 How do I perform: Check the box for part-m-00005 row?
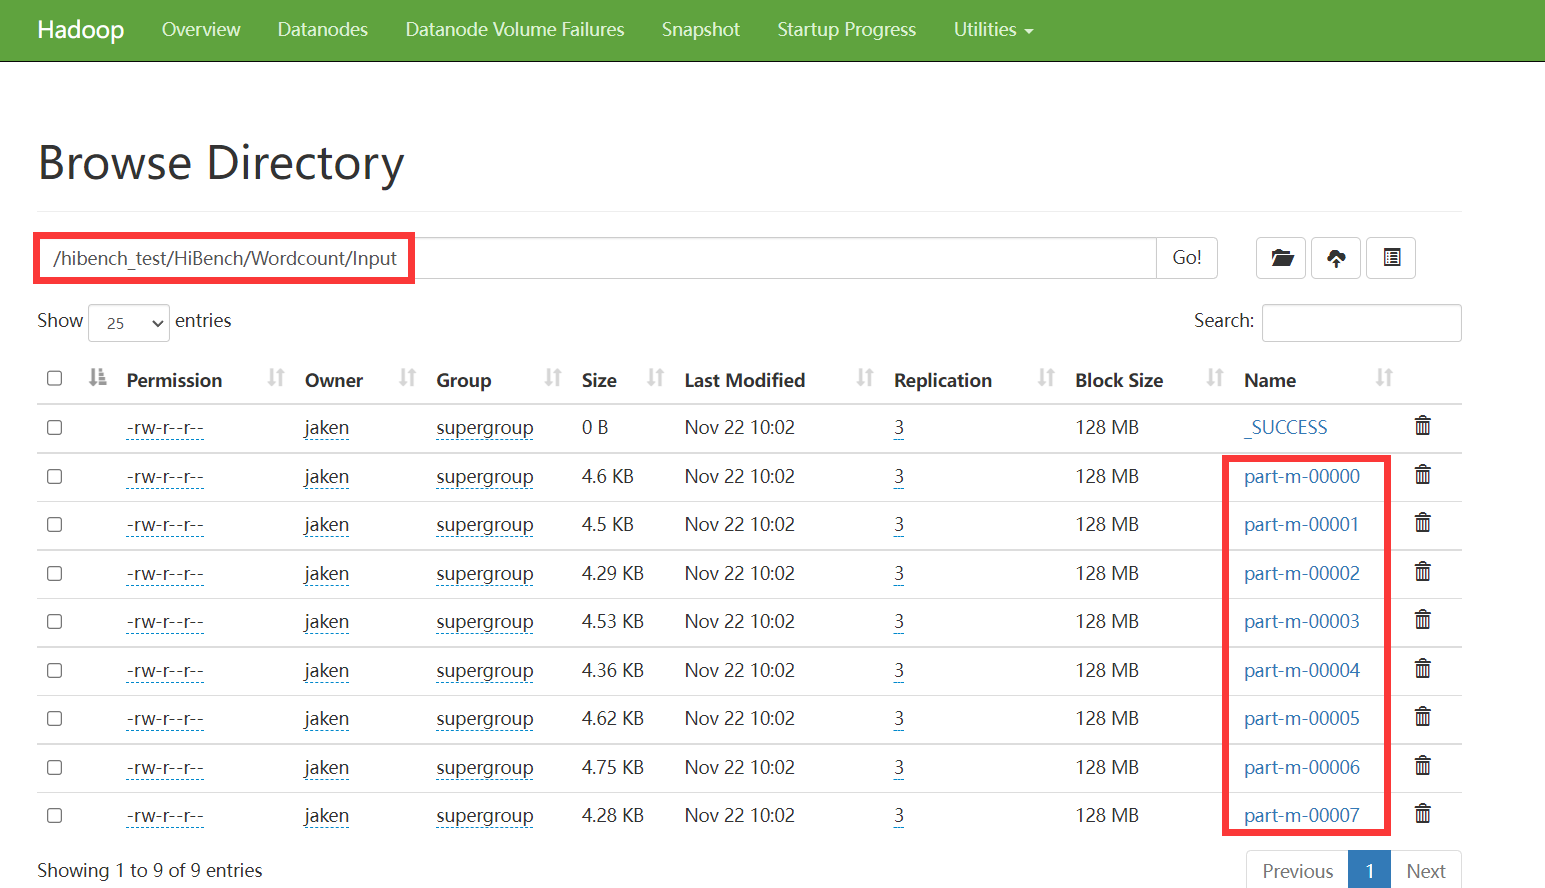[x=54, y=718]
